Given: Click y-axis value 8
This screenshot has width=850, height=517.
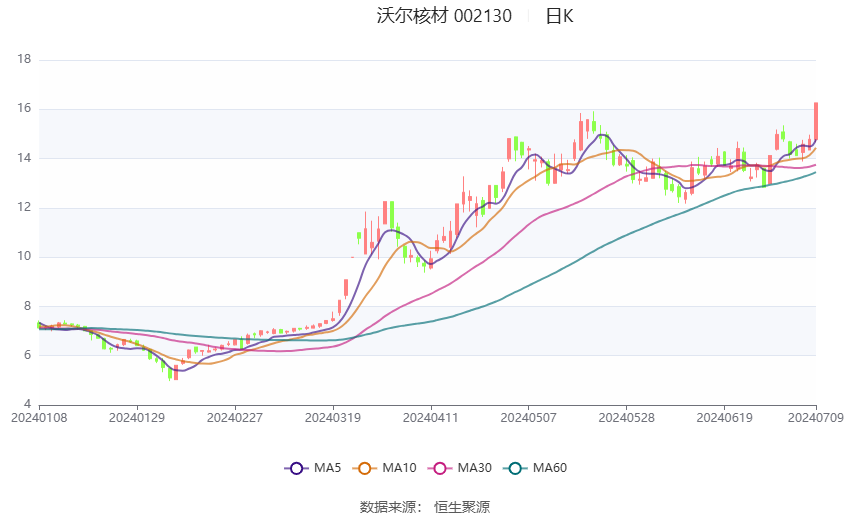Looking at the screenshot, I should click(x=28, y=306).
